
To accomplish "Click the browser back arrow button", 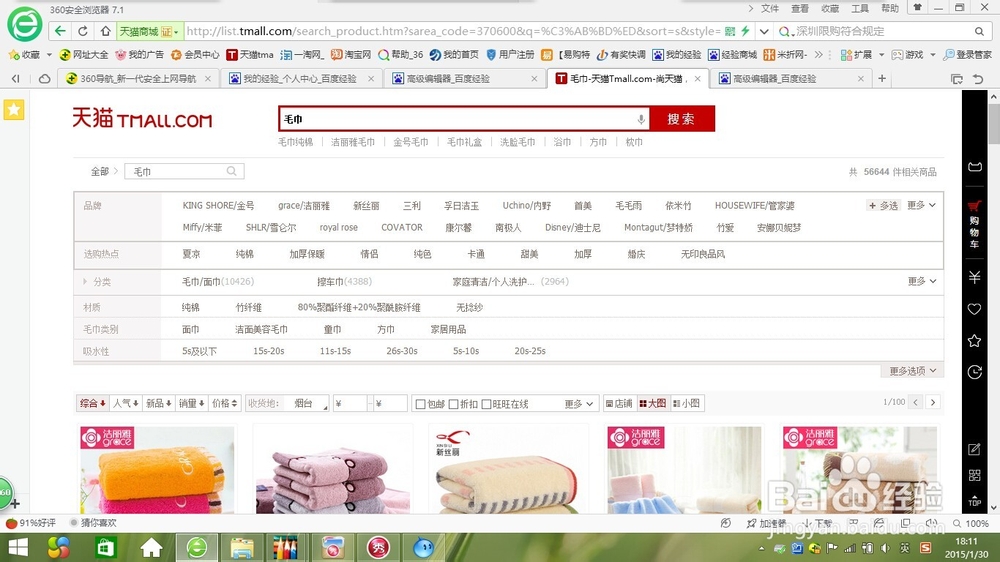I will tap(60, 31).
